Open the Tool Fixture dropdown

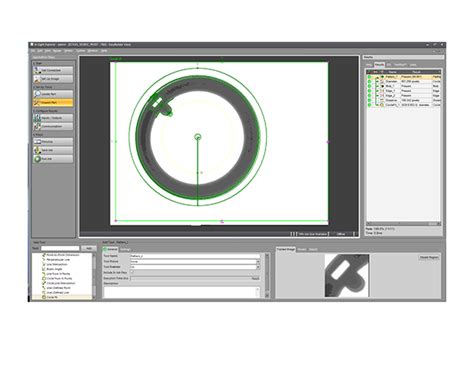coord(258,262)
